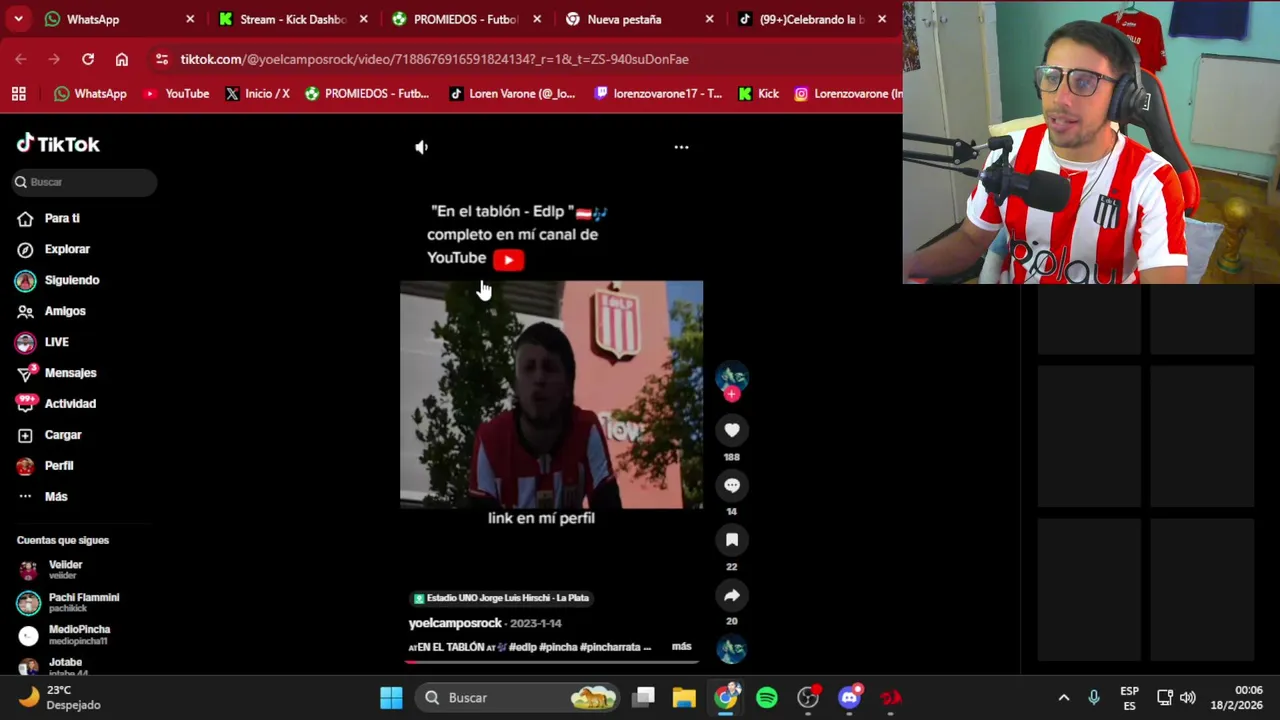
Task: Go back in the browser
Action: pyautogui.click(x=21, y=59)
